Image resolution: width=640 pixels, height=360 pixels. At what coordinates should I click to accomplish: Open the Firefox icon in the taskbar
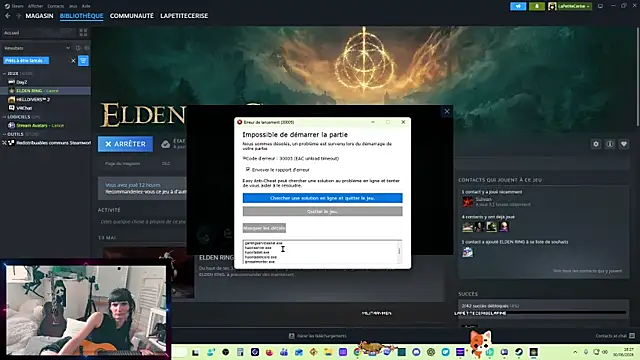click(x=269, y=352)
